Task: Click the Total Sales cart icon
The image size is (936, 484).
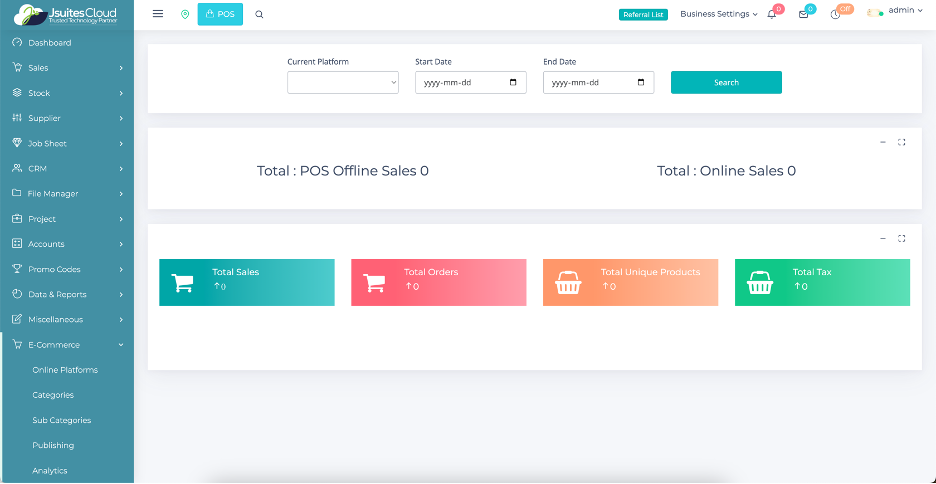Action: point(183,283)
